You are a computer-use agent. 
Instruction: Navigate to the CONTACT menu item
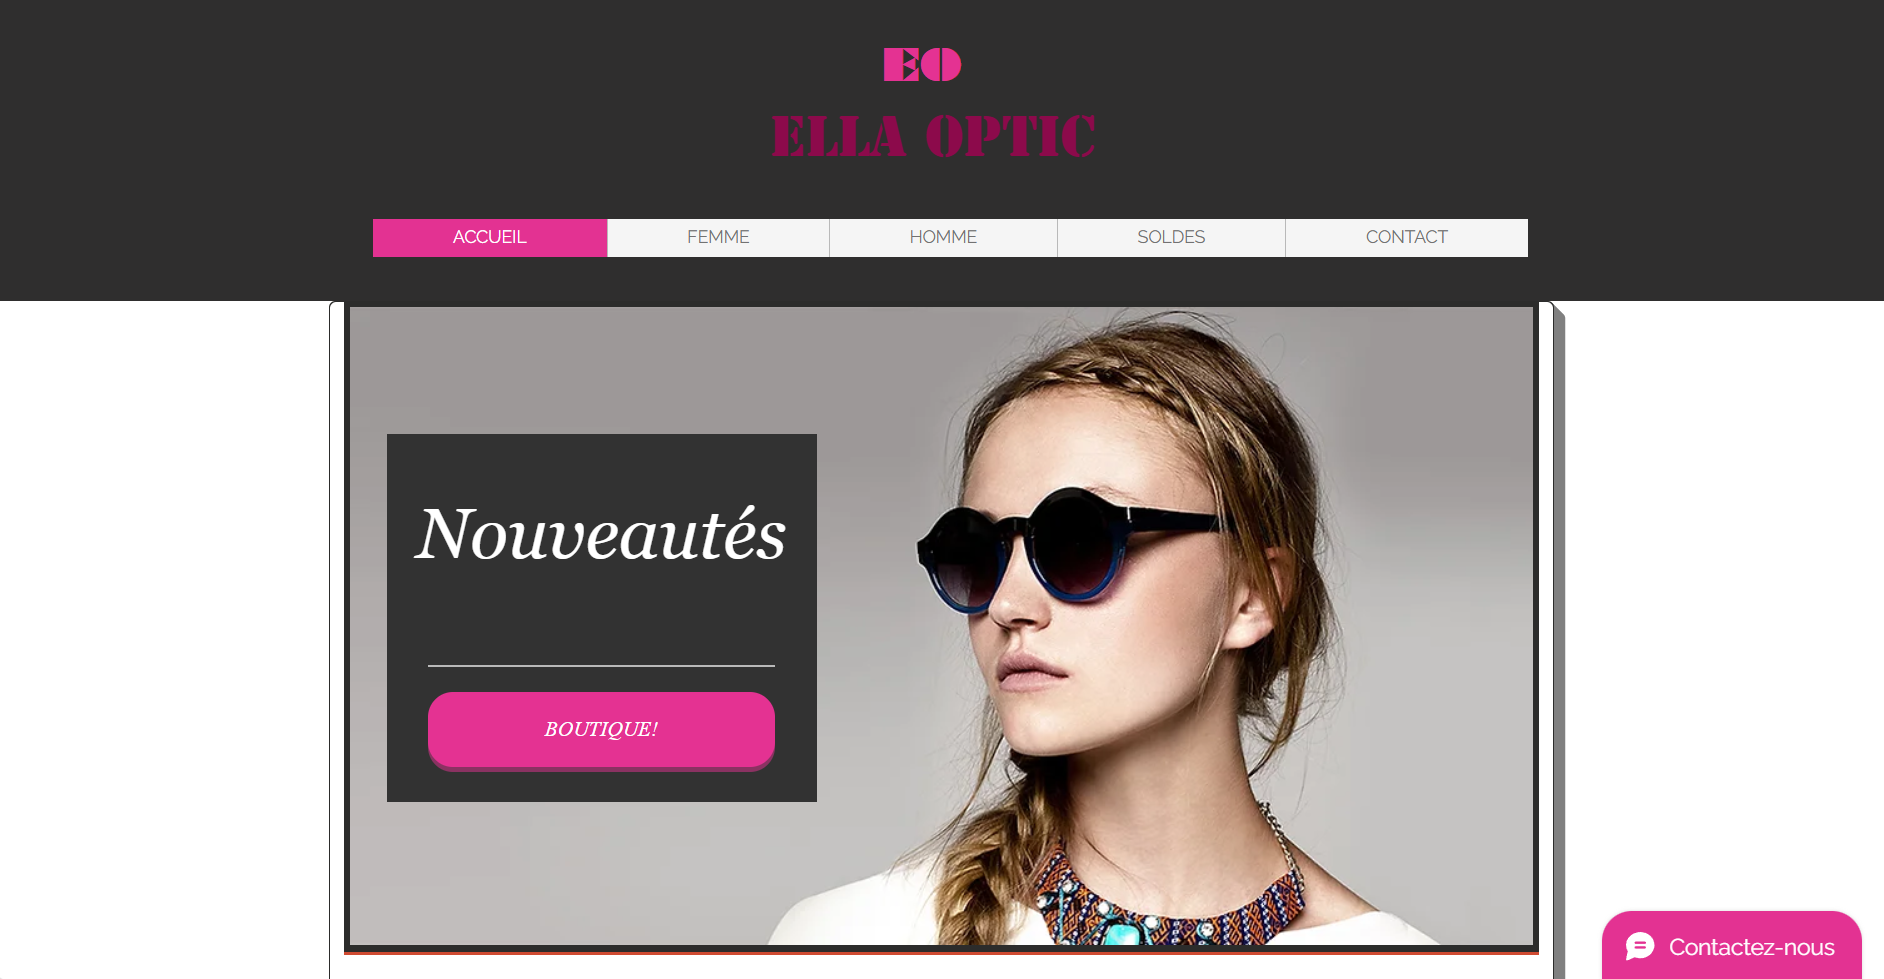pyautogui.click(x=1407, y=238)
